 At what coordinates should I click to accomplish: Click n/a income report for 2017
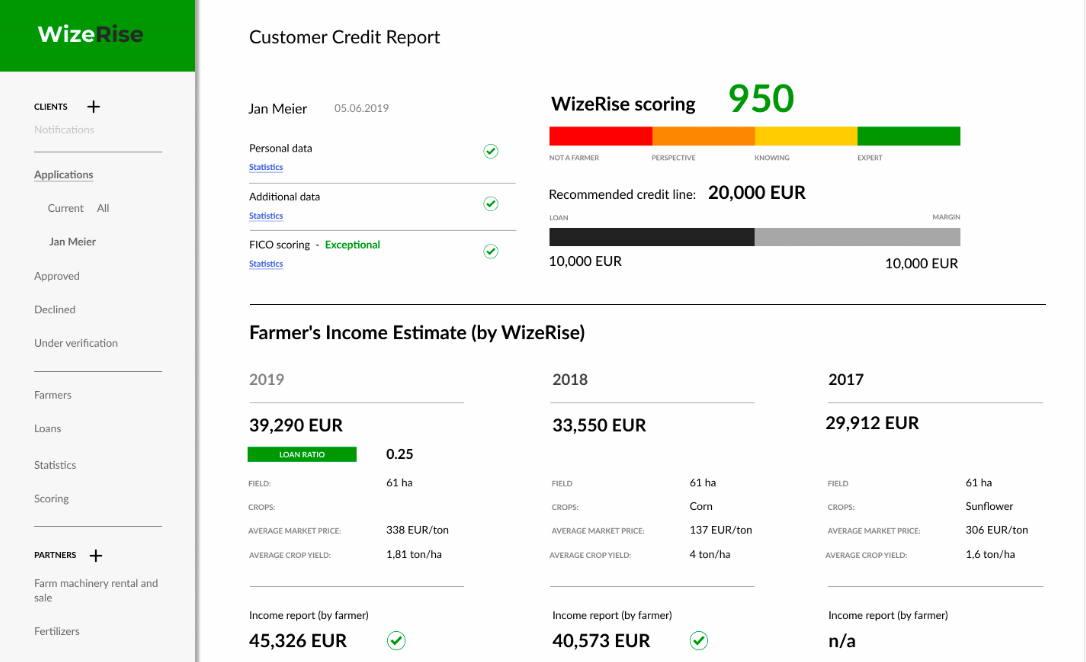(842, 641)
